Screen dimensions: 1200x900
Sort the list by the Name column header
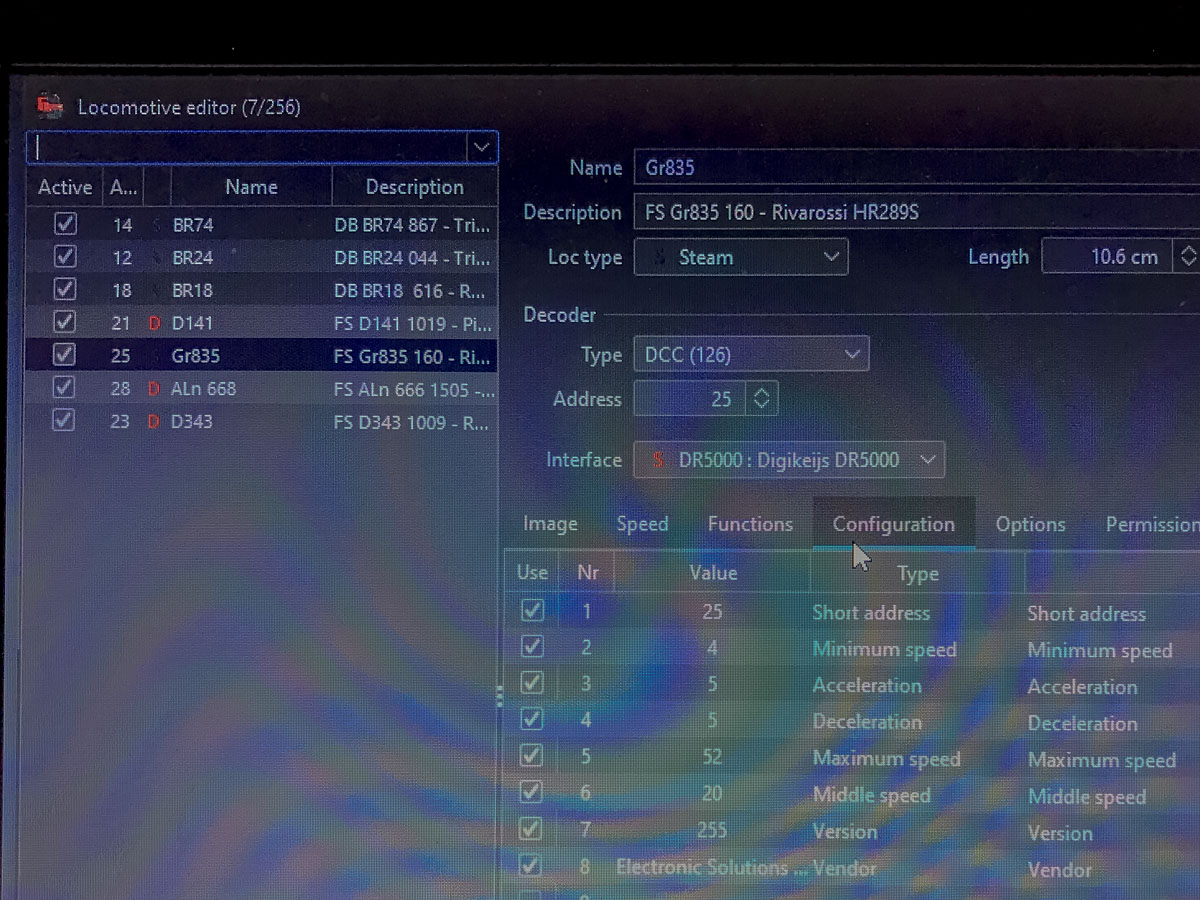pos(251,187)
